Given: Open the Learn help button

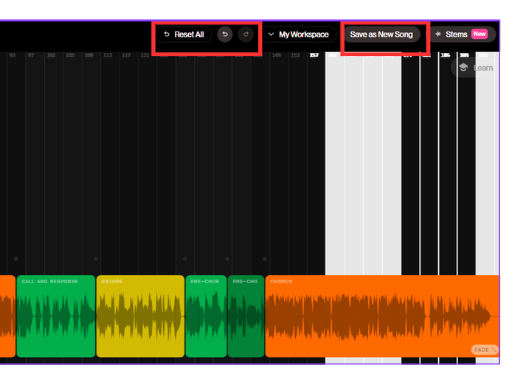Looking at the screenshot, I should pyautogui.click(x=476, y=68).
